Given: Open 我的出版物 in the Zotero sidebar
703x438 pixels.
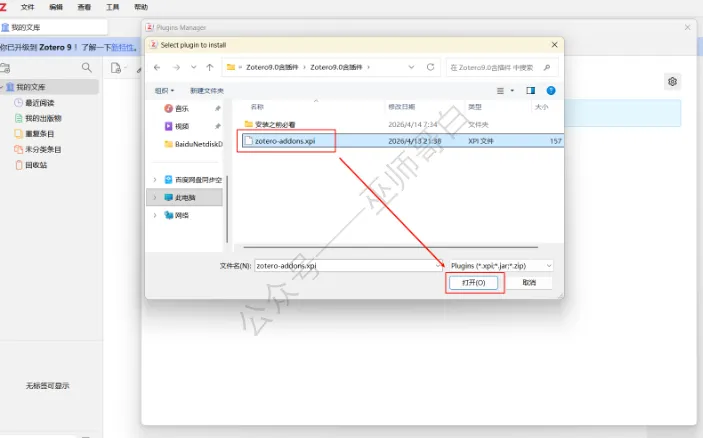Looking at the screenshot, I should click(43, 118).
